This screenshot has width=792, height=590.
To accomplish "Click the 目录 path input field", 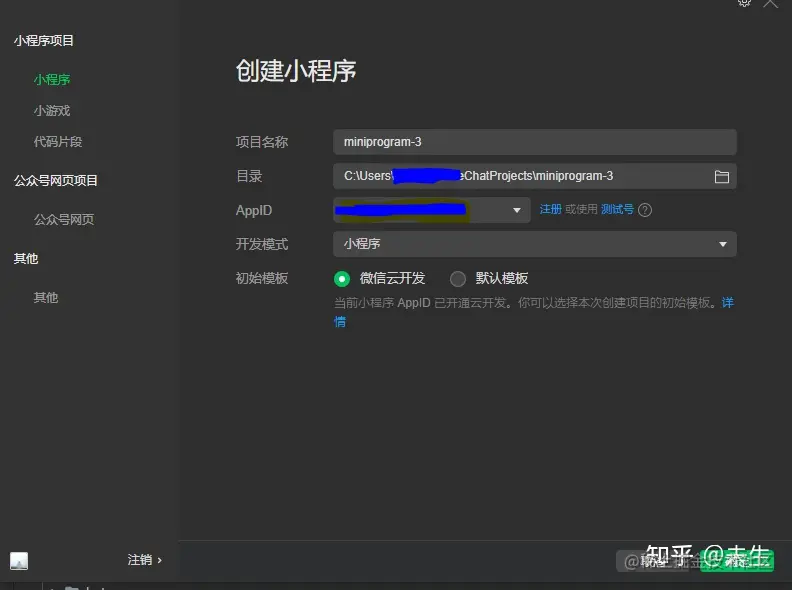I will point(534,176).
